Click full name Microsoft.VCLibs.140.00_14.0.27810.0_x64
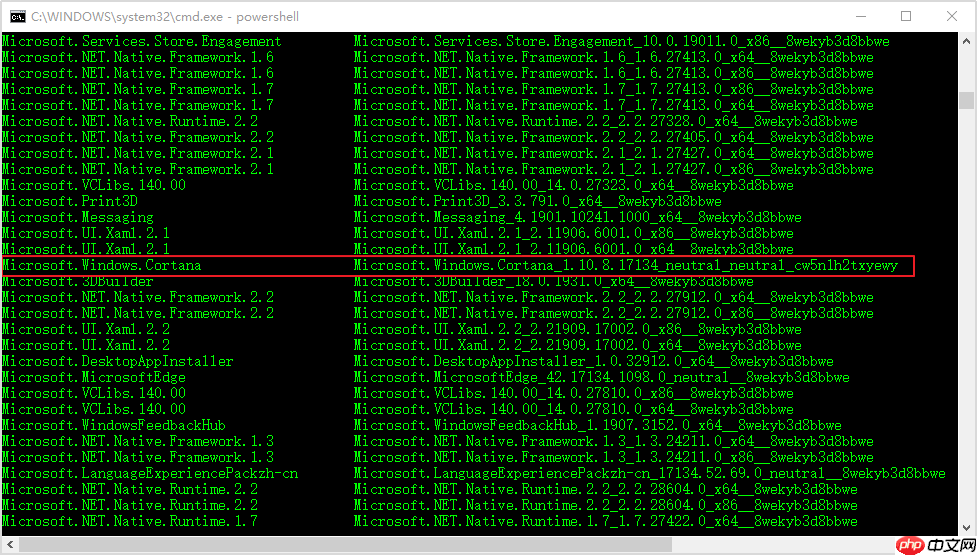977x555 pixels. tap(574, 409)
